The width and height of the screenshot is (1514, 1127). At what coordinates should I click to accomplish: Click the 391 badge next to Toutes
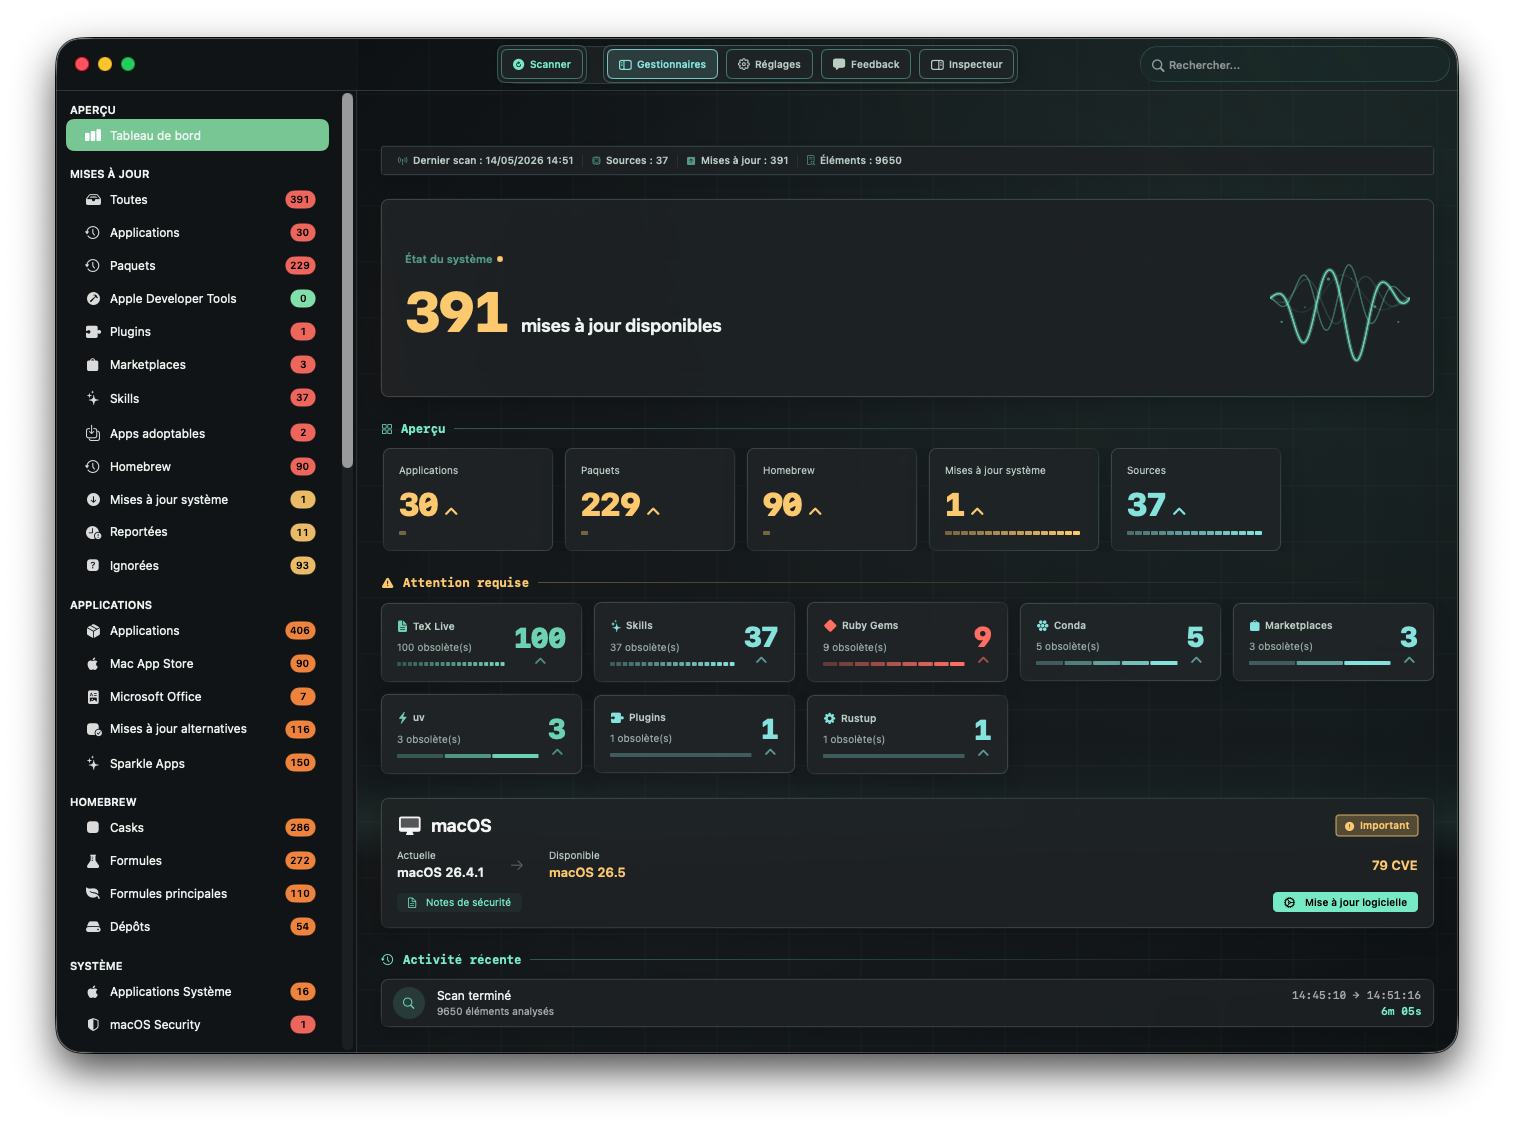(x=300, y=200)
